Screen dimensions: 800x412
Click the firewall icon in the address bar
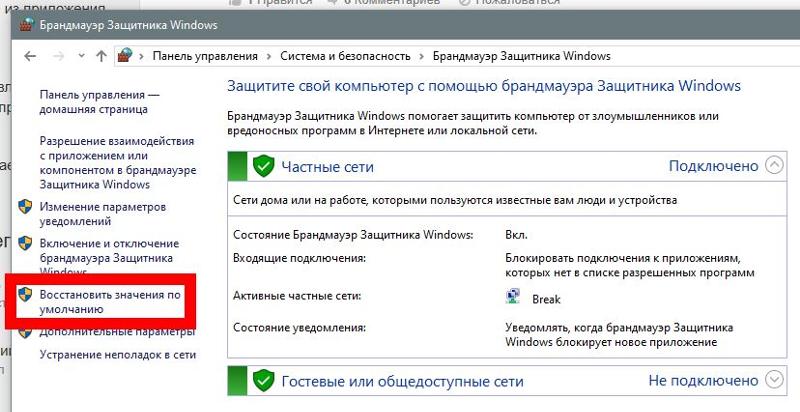point(124,55)
